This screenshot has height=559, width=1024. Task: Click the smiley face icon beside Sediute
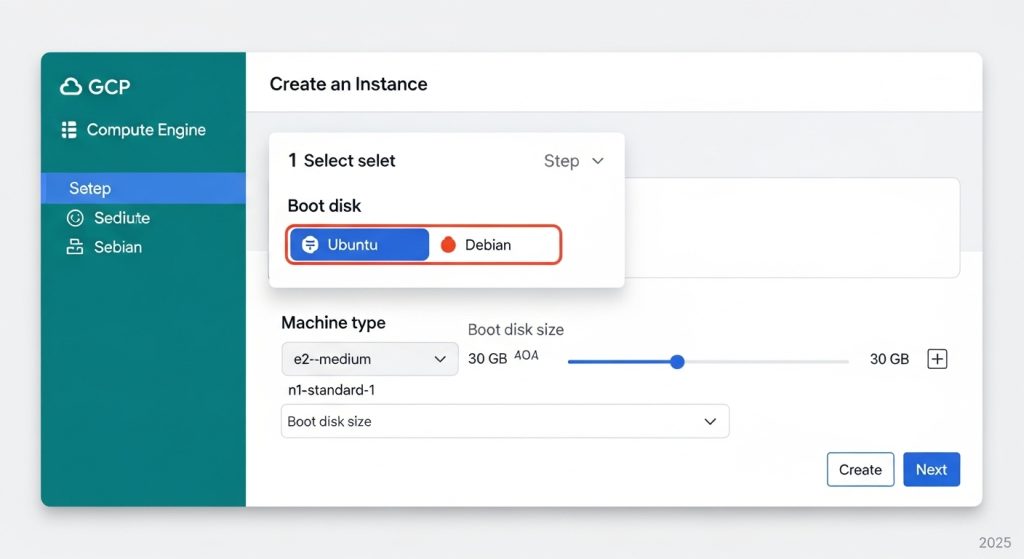(x=75, y=218)
